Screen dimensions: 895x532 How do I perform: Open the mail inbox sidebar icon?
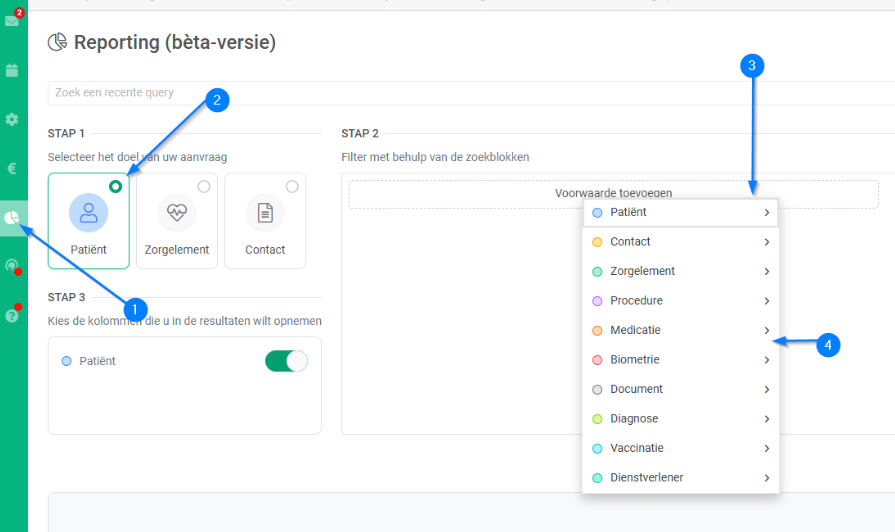coord(12,20)
